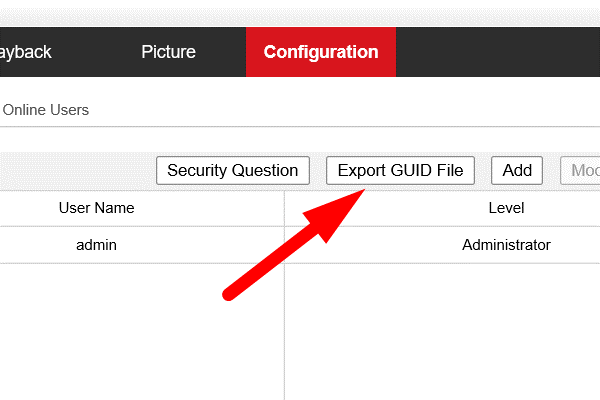Image resolution: width=600 pixels, height=400 pixels.
Task: Click gray toolbar strip left of Security Question
Action: click(78, 171)
